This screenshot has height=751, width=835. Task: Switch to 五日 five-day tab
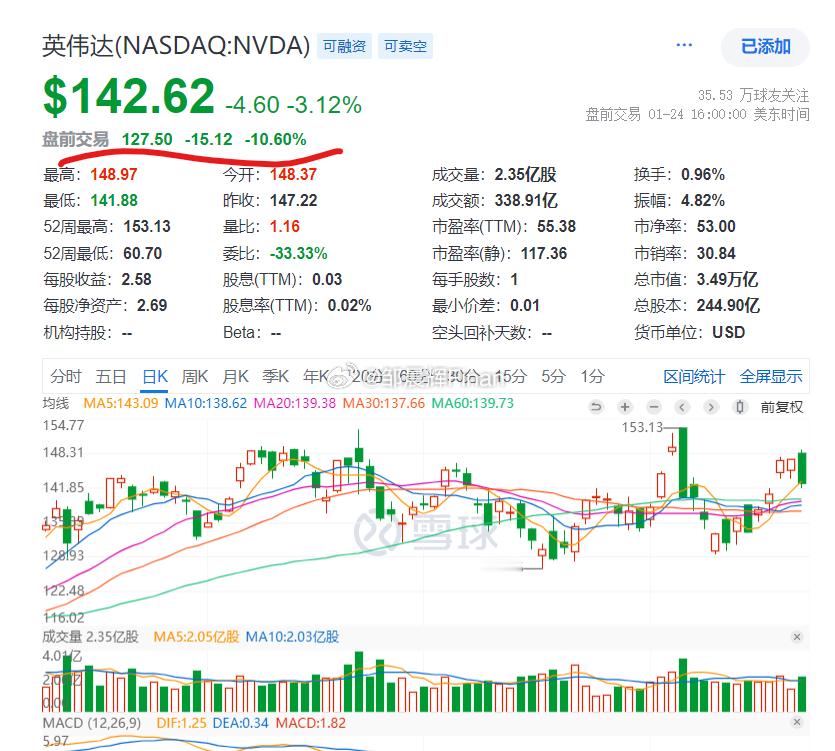coord(111,377)
